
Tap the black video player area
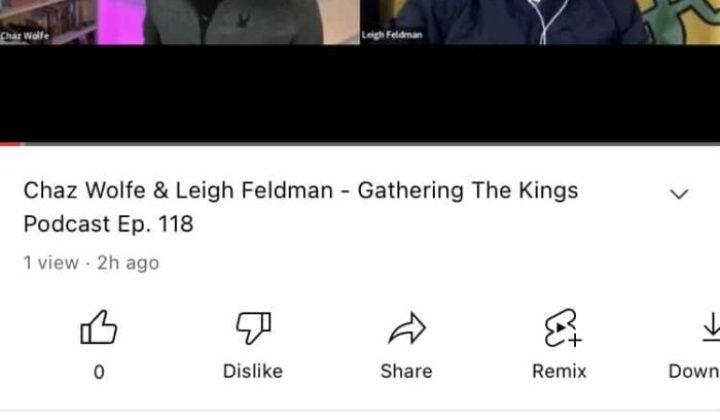(360, 93)
